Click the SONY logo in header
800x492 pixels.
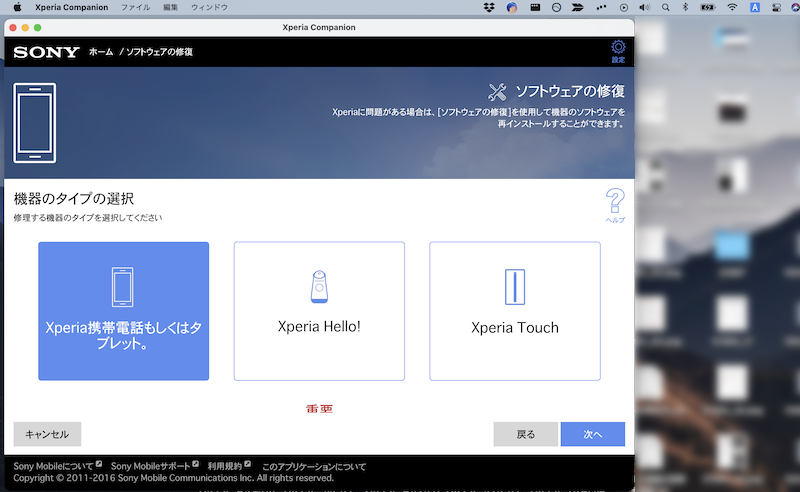46,51
